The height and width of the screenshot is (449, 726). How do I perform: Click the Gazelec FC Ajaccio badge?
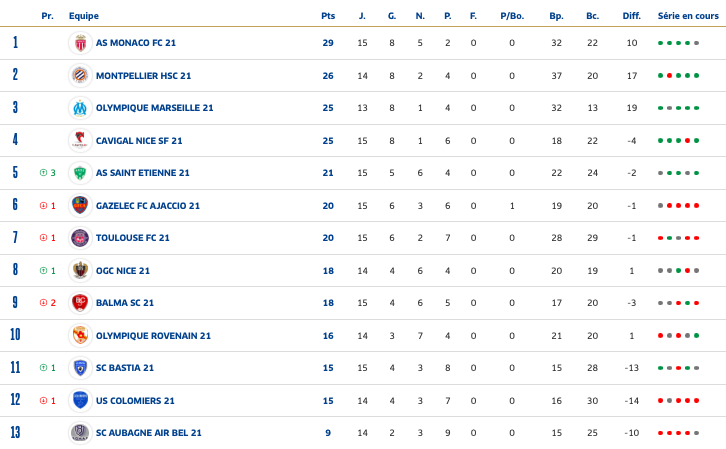click(x=80, y=205)
